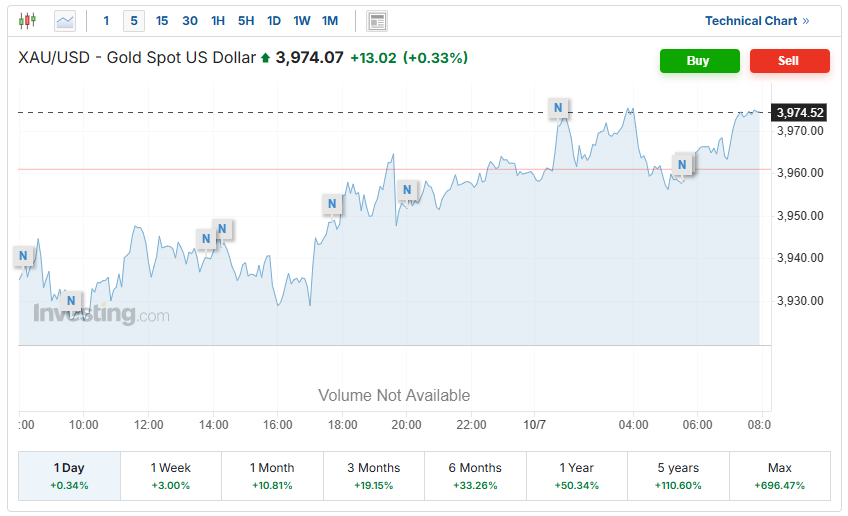The height and width of the screenshot is (516, 848).
Task: Select the 1 Week performance tab
Action: (x=170, y=475)
